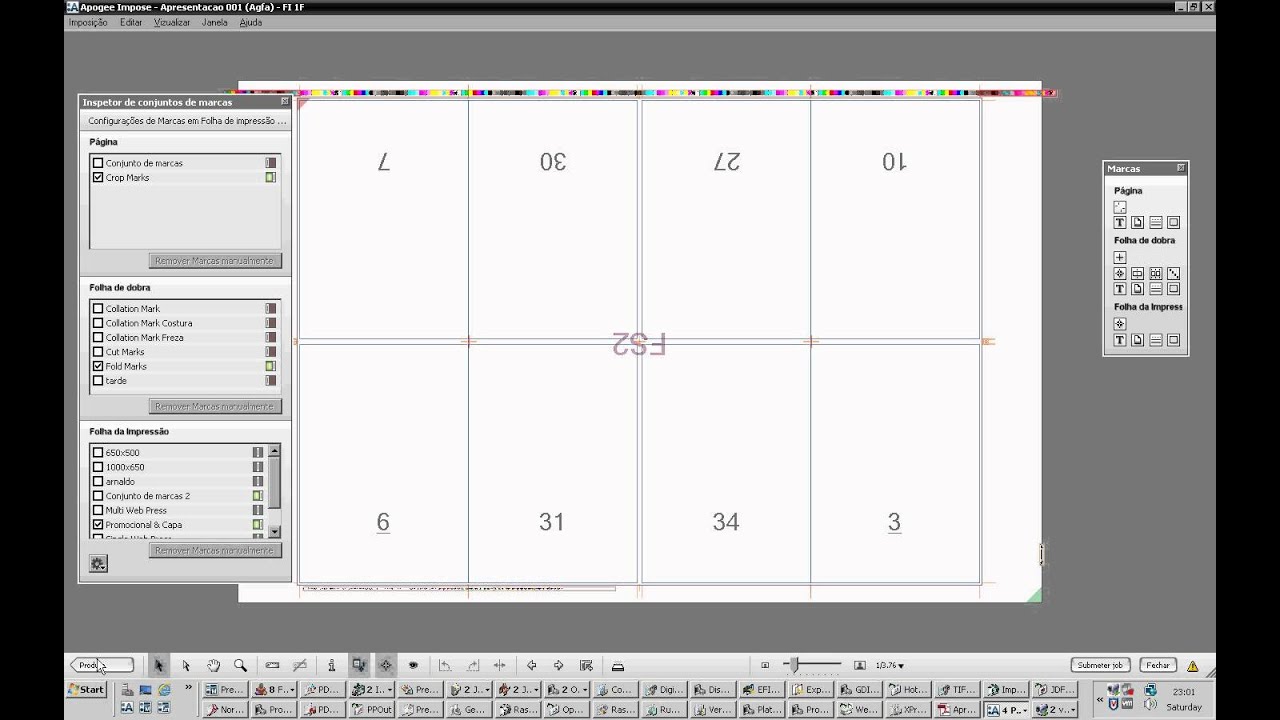The image size is (1280, 720).
Task: Click page 34 on the imposition sheet
Action: (726, 521)
